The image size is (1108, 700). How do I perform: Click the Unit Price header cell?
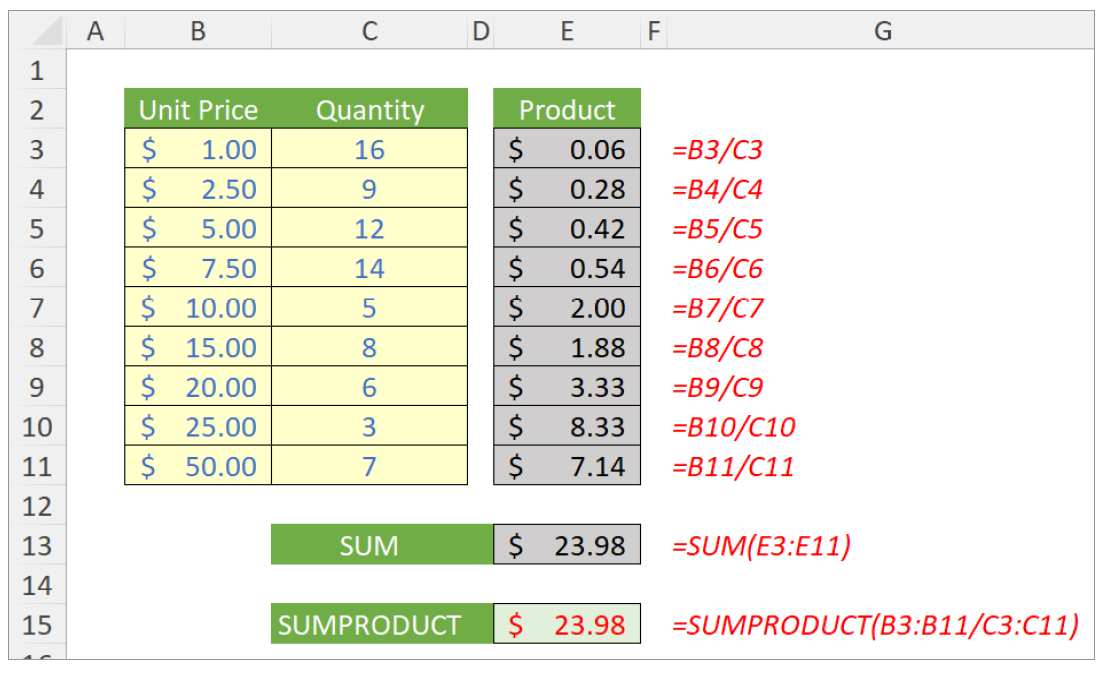pyautogui.click(x=198, y=109)
